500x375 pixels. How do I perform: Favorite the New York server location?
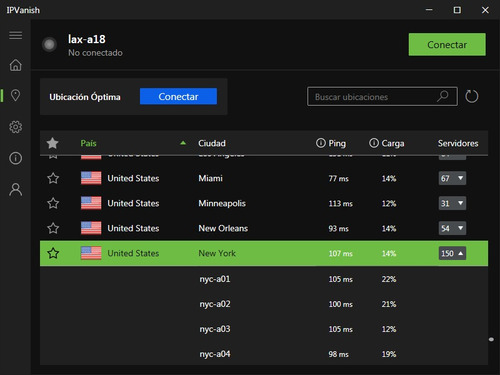pos(53,253)
